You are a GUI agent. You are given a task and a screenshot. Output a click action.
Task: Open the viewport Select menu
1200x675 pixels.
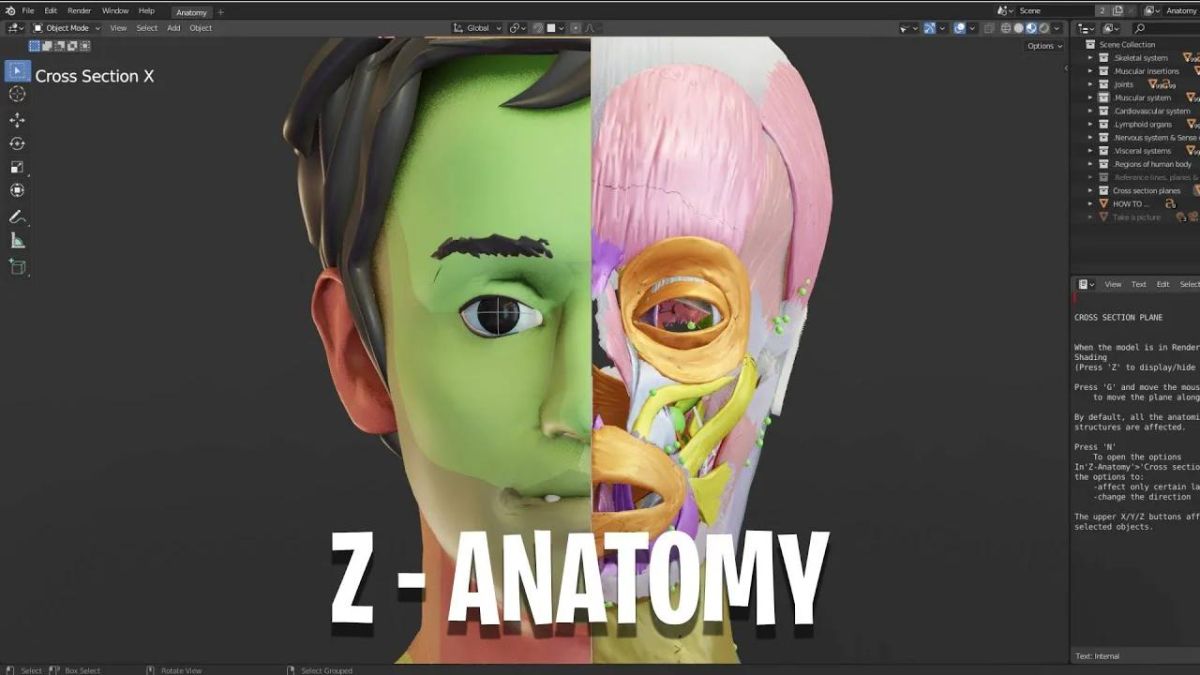[x=147, y=28]
